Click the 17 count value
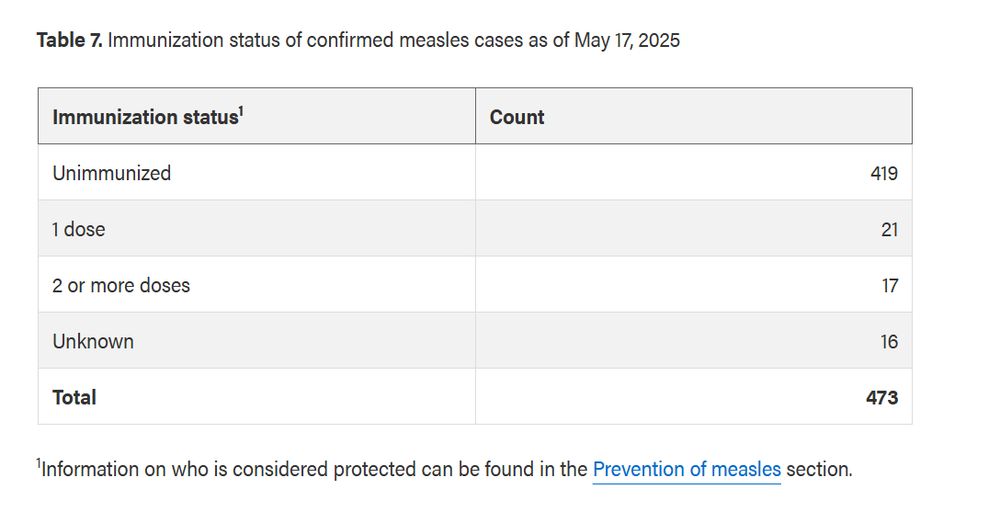The width and height of the screenshot is (1000, 524). 890,286
